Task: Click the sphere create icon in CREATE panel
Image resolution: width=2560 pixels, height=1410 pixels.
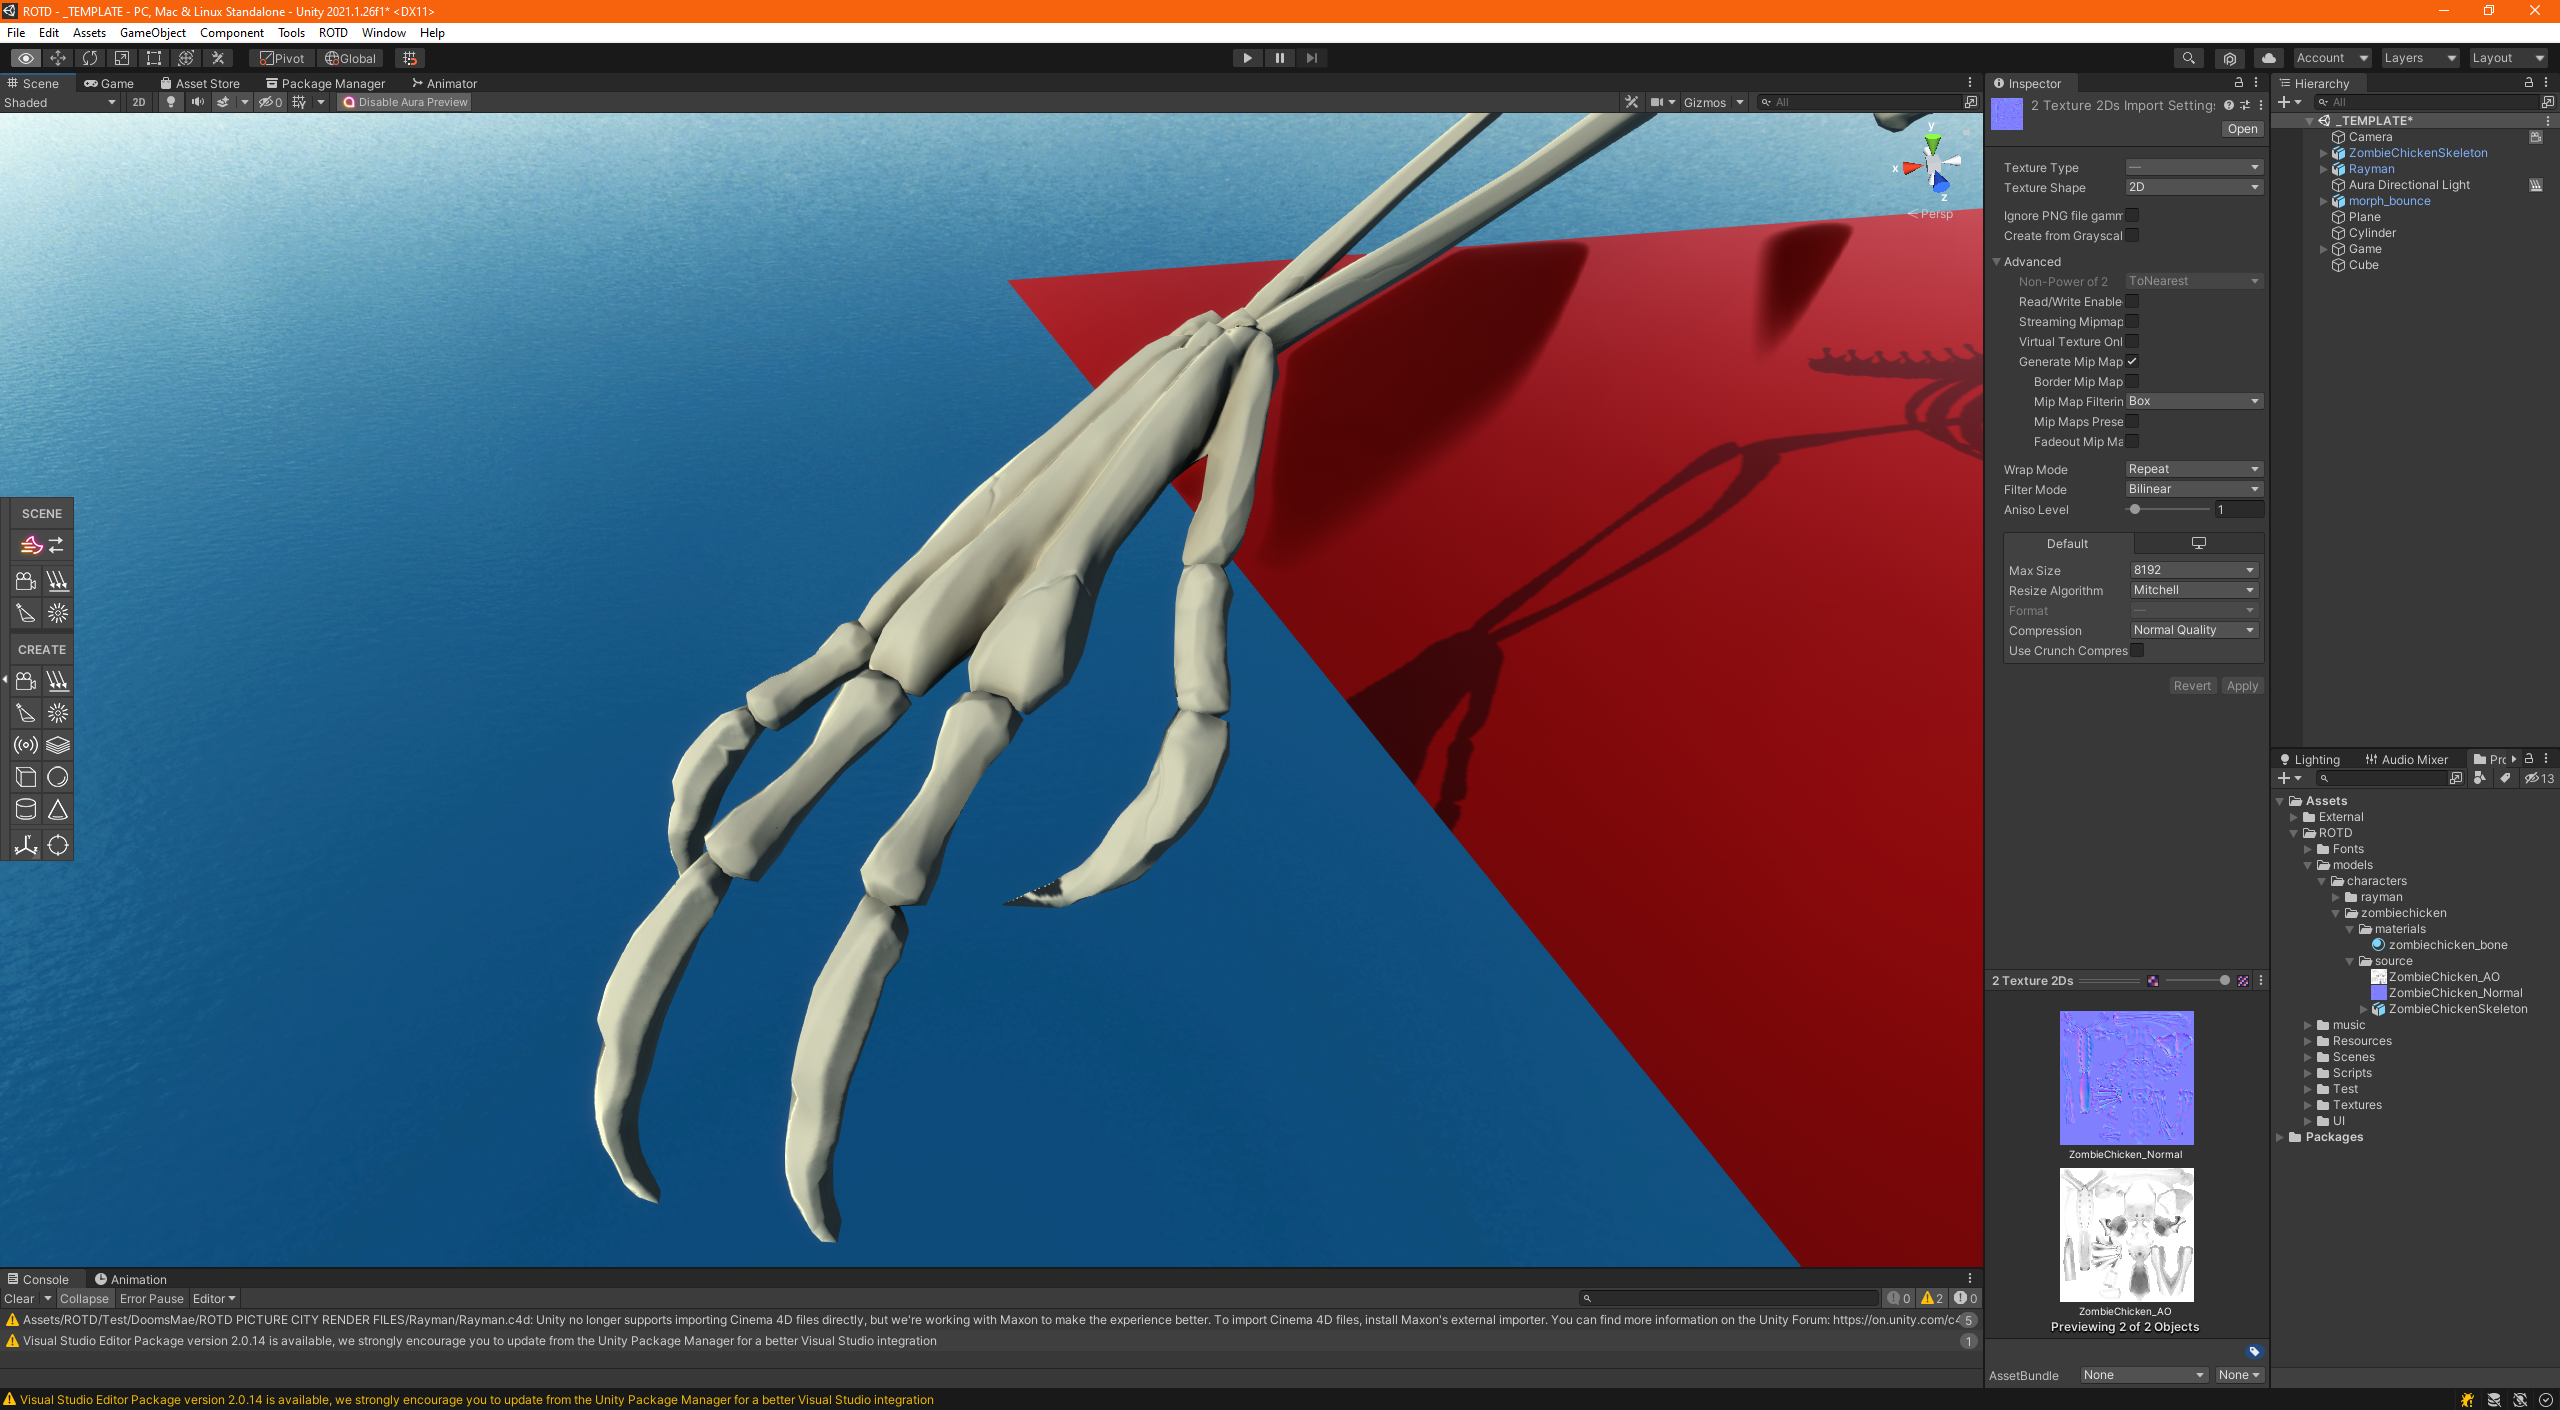Action: point(58,777)
